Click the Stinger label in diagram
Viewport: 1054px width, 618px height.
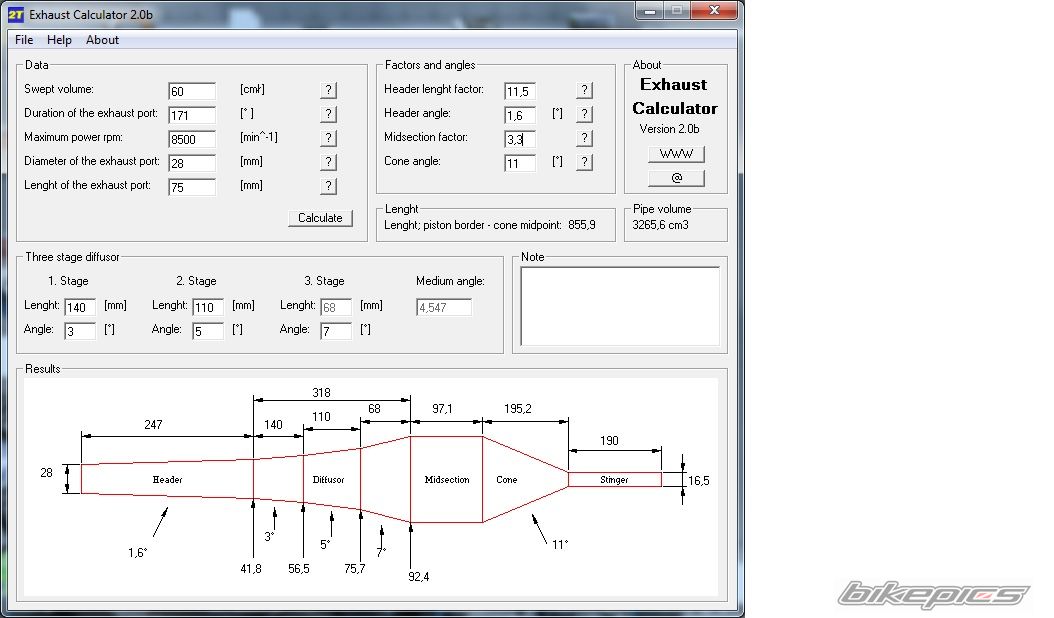point(614,479)
